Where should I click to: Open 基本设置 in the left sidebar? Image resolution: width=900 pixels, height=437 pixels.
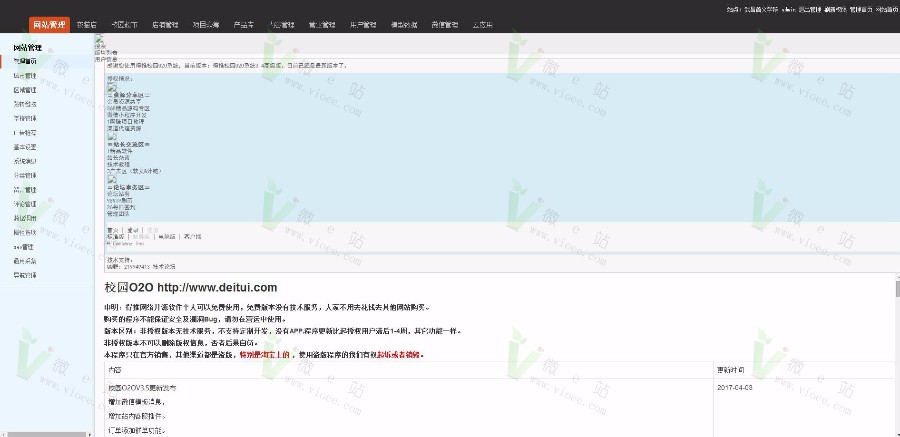[x=25, y=147]
